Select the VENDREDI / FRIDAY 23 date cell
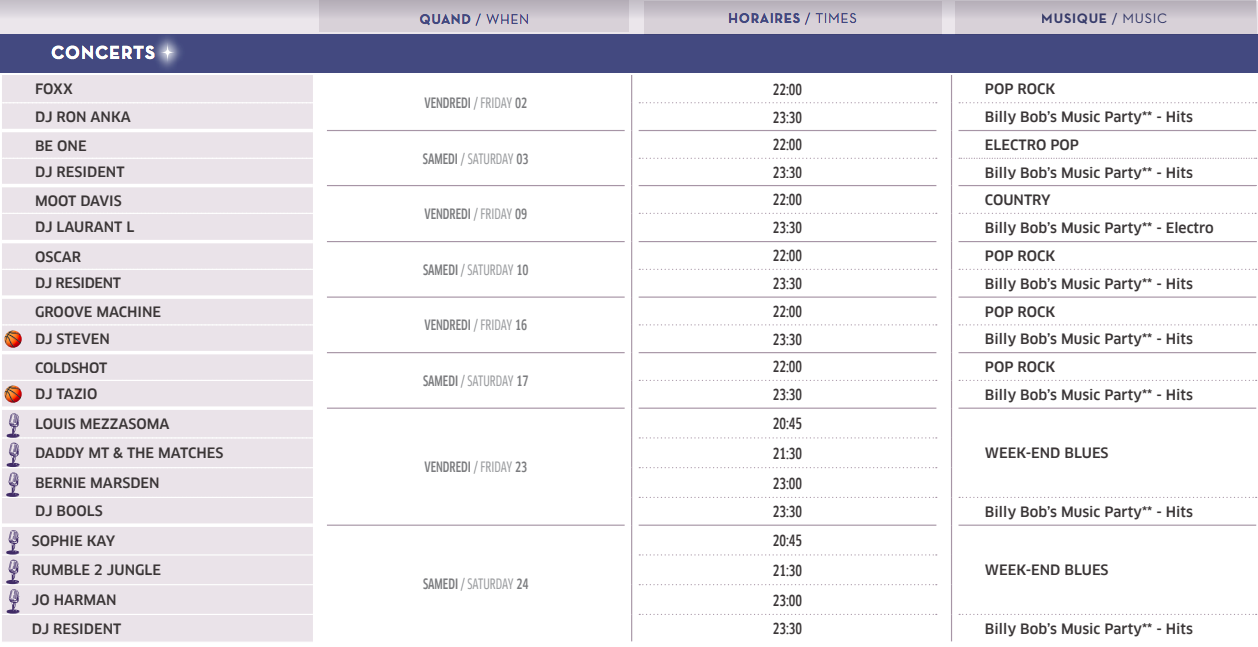Screen dimensions: 1258x647 [475, 467]
